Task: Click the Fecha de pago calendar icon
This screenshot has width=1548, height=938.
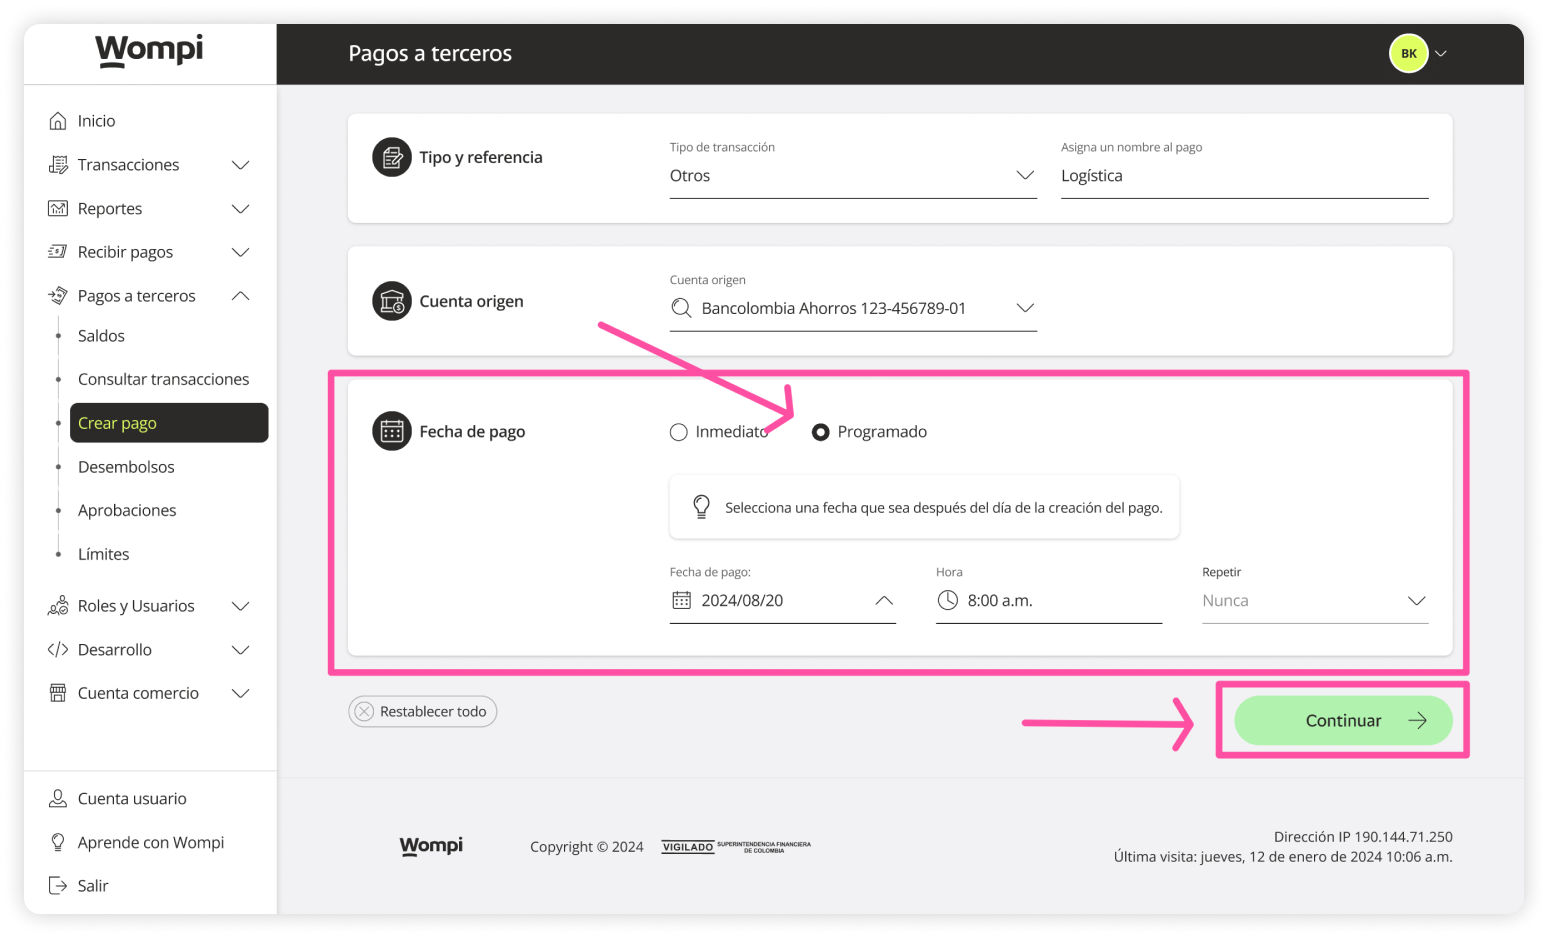Action: pyautogui.click(x=391, y=430)
